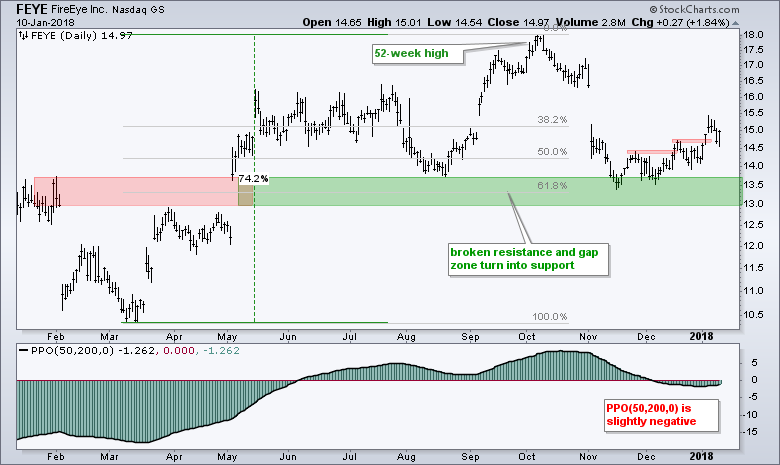Click the red resistance zone rectangle near February
This screenshot has width=780, height=465.
coord(135,191)
